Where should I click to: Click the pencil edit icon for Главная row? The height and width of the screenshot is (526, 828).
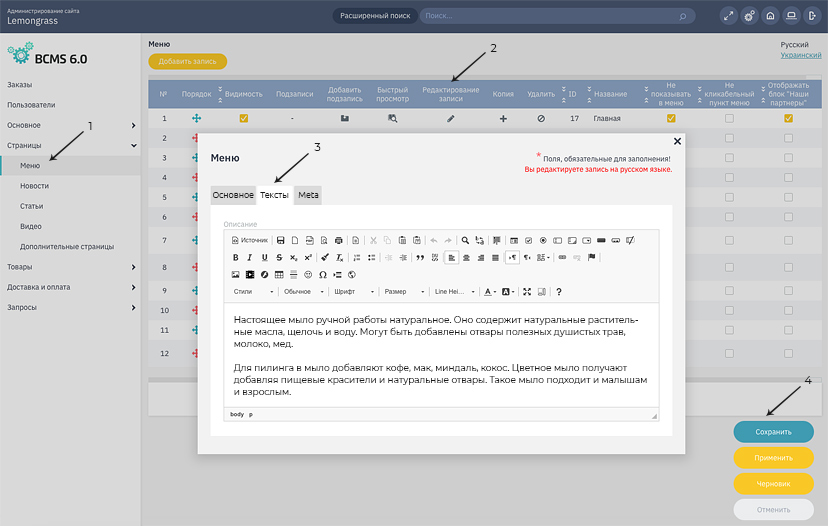click(x=450, y=119)
